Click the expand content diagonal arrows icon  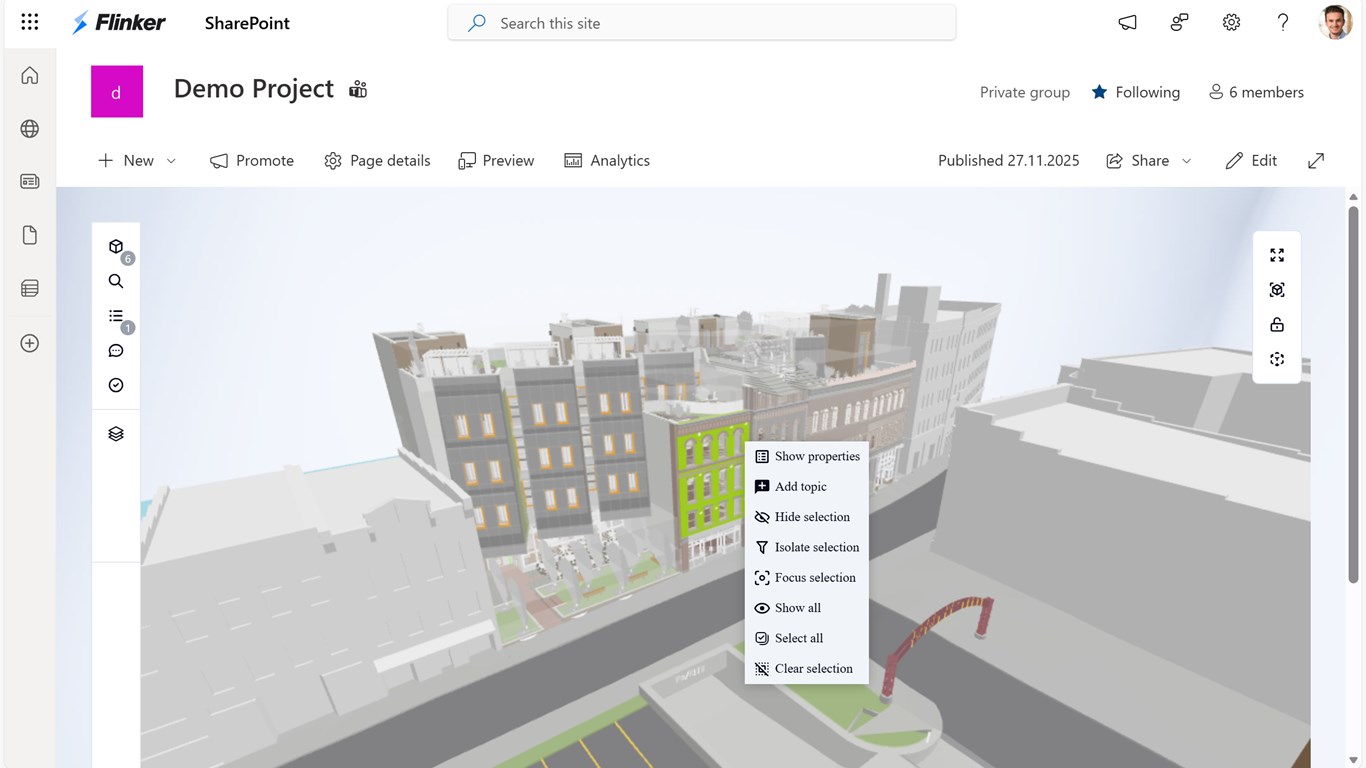(1316, 160)
